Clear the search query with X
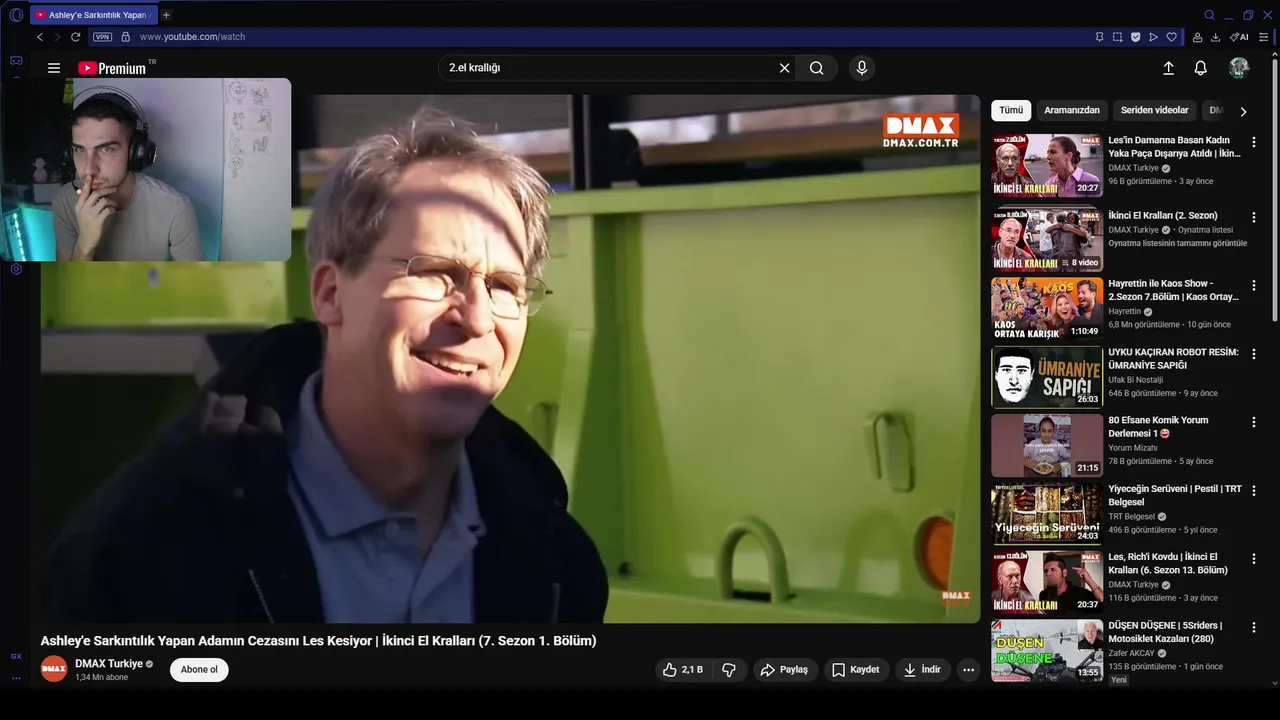The image size is (1280, 720). coord(785,68)
